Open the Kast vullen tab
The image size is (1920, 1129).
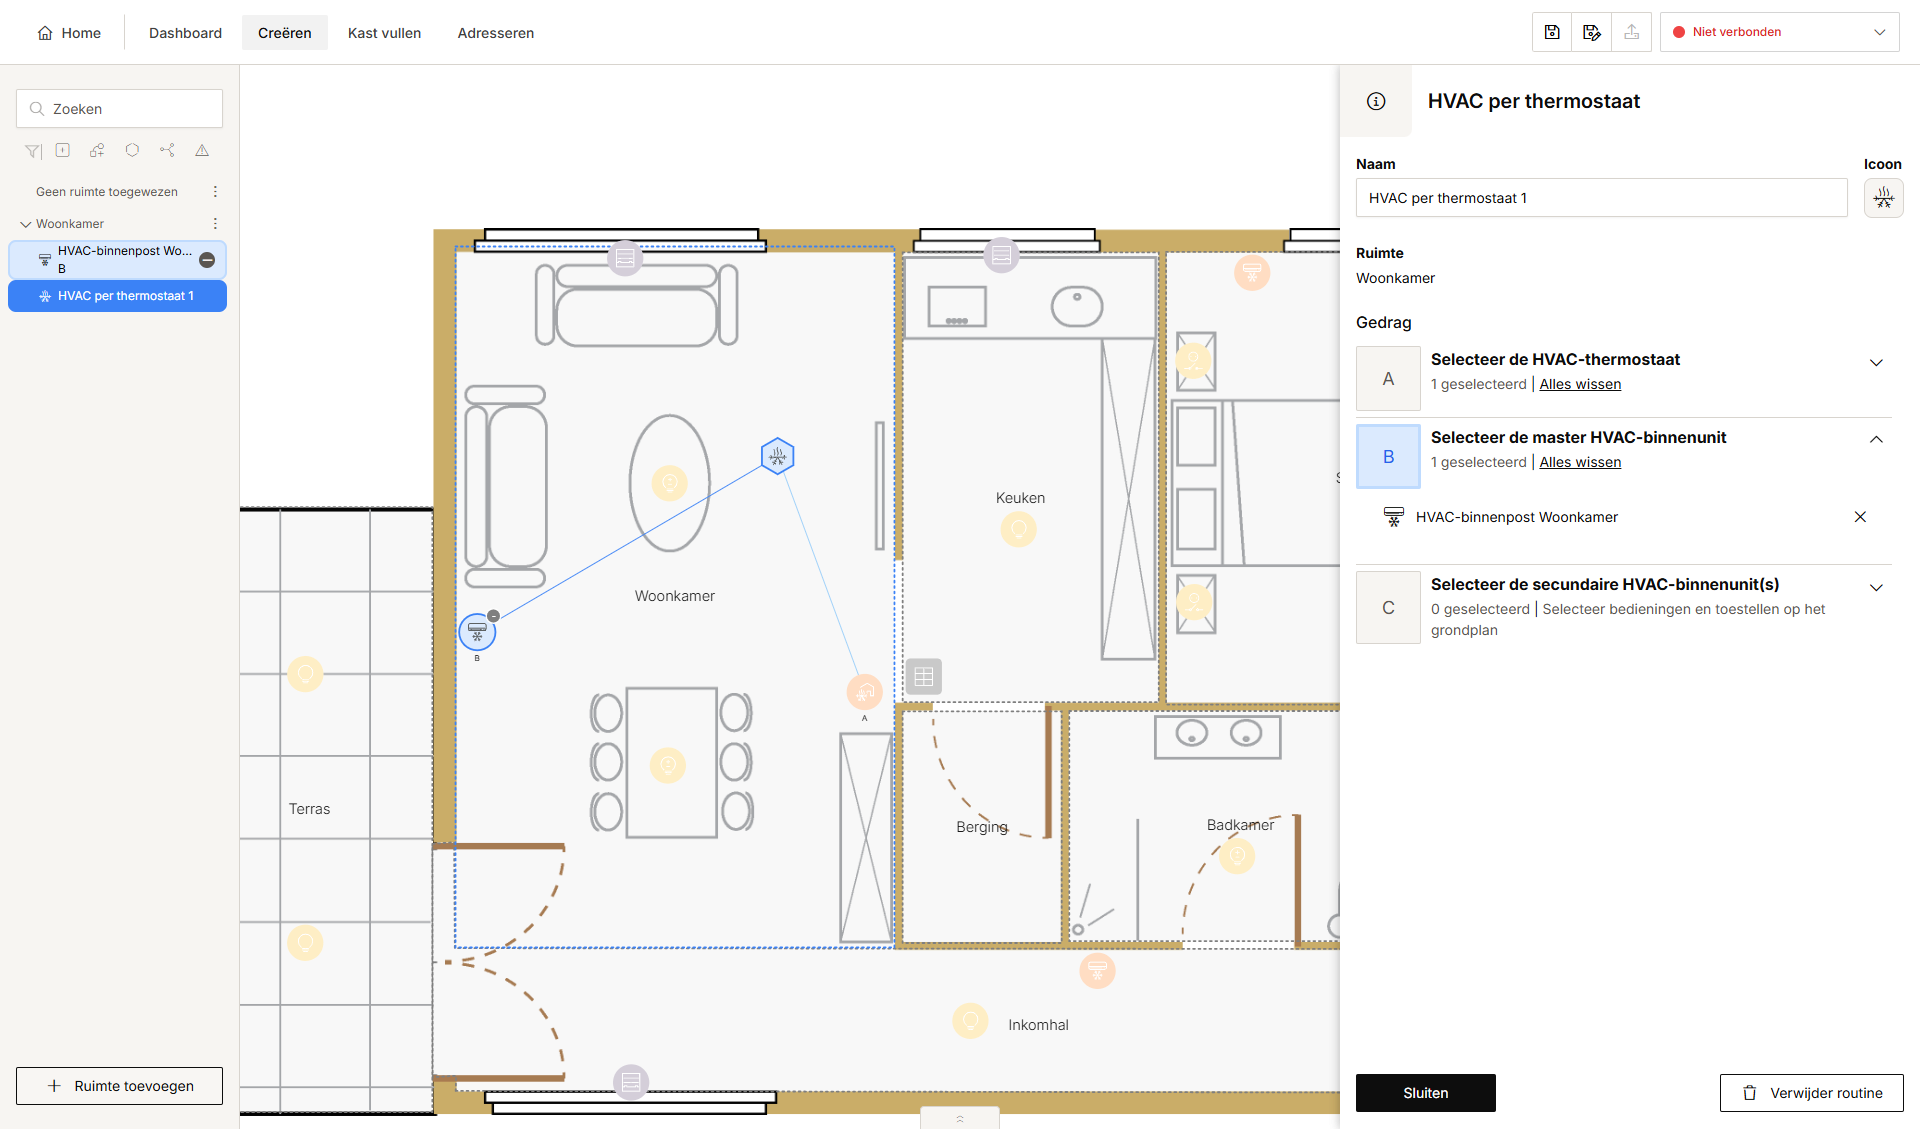[384, 33]
